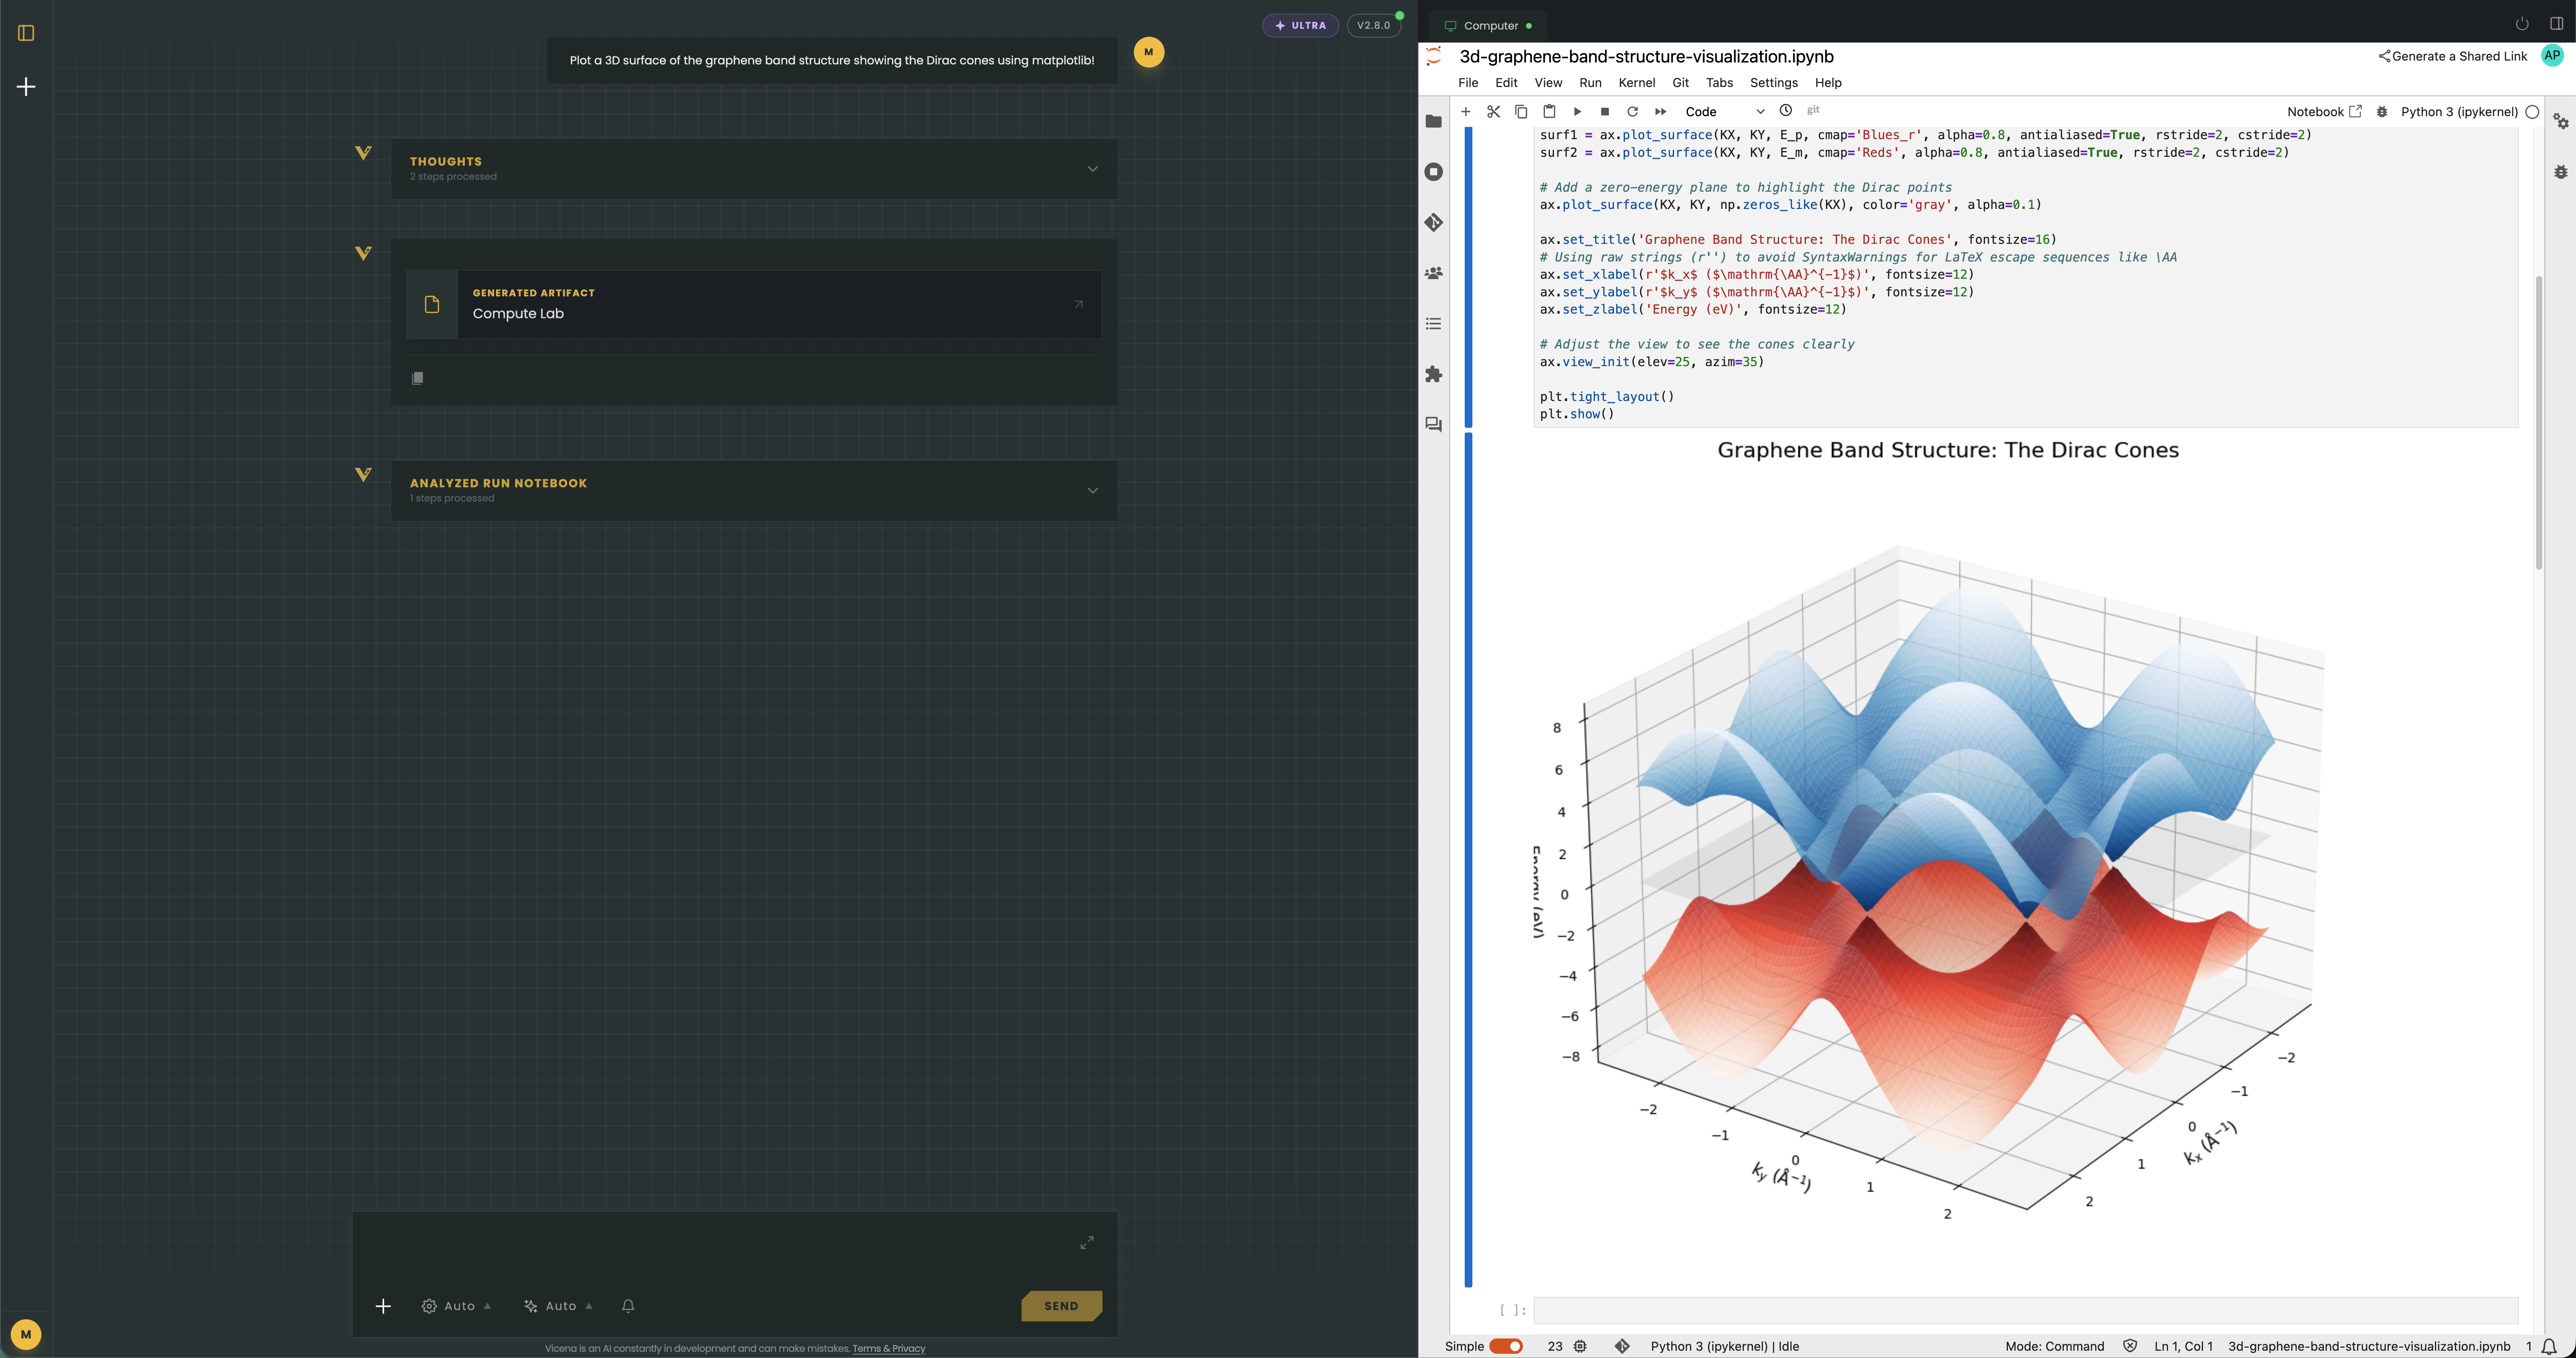This screenshot has height=1358, width=2576.
Task: Cut the selected cell with scissors icon
Action: pos(1493,112)
